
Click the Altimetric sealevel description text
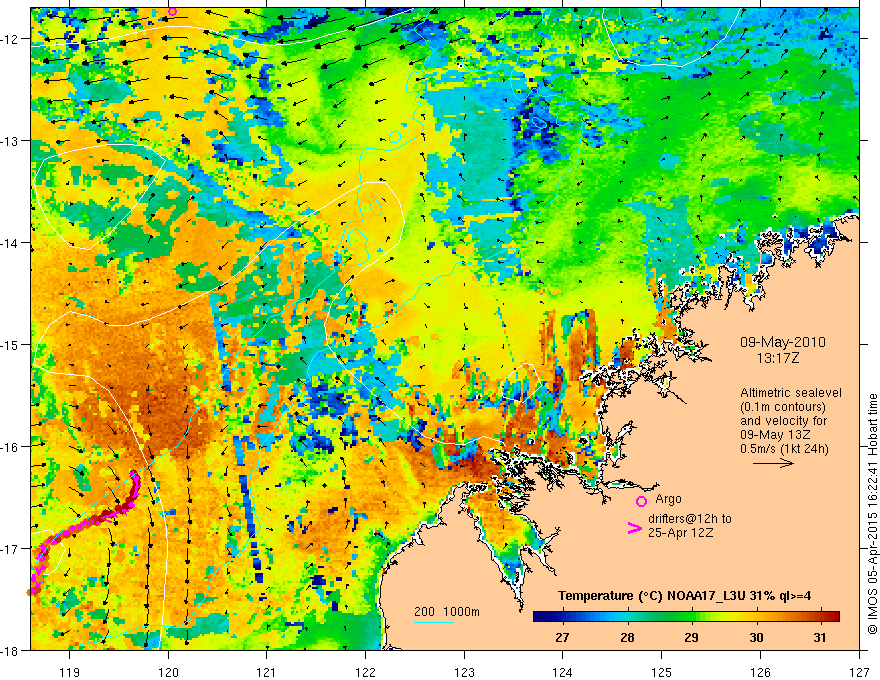point(791,421)
